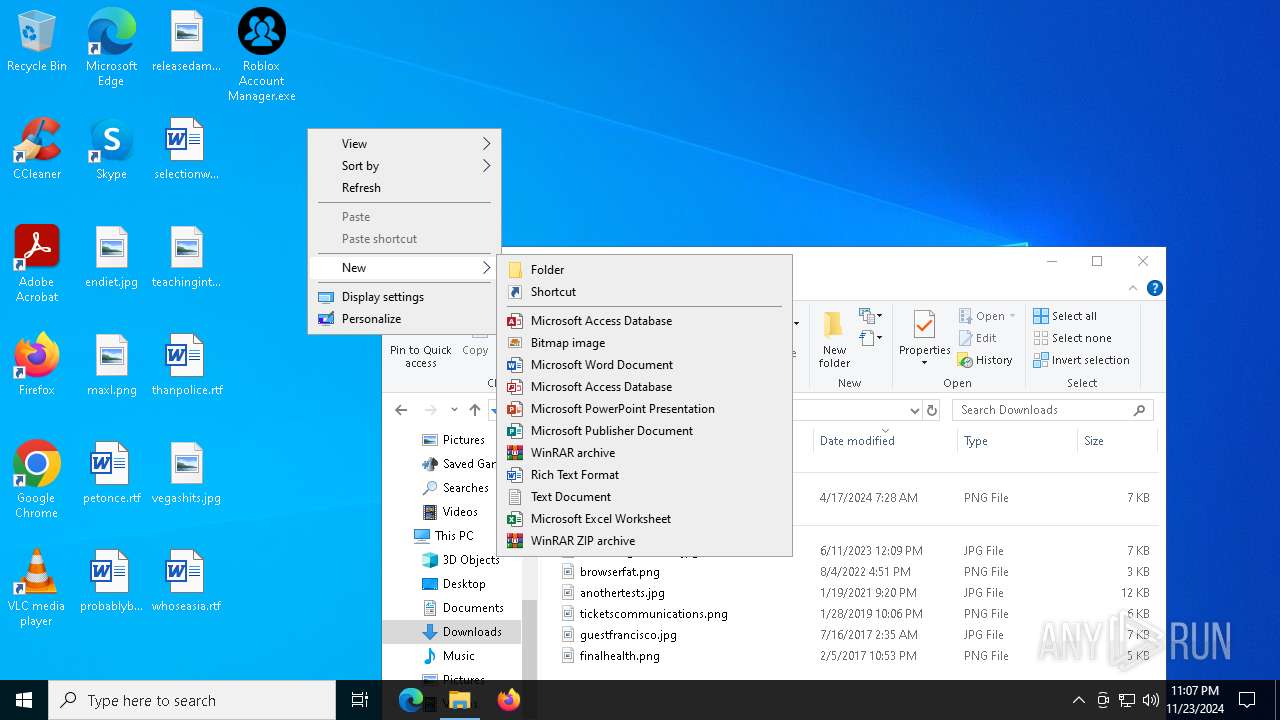Select thanpolice.rtf desktop file
Image resolution: width=1280 pixels, height=720 pixels.
coord(186,365)
